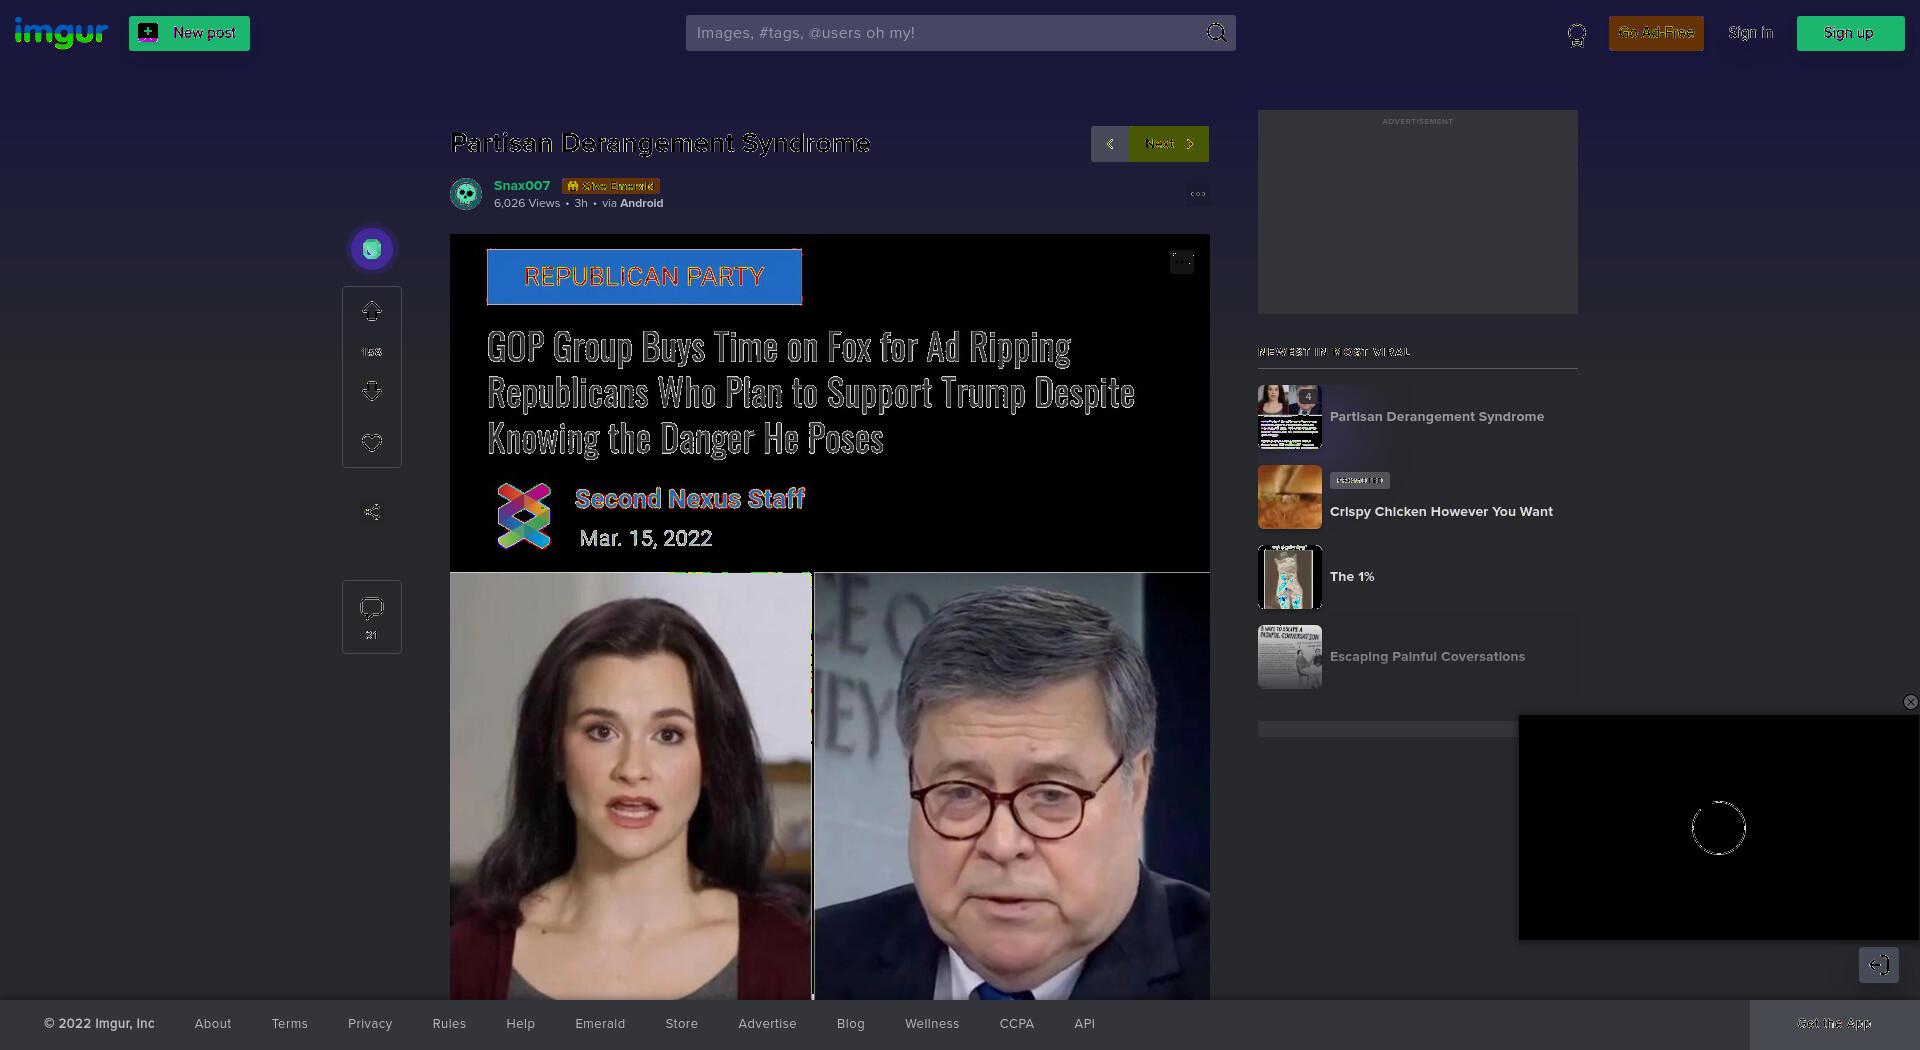
Task: Close the floating video player
Action: pos(1910,702)
